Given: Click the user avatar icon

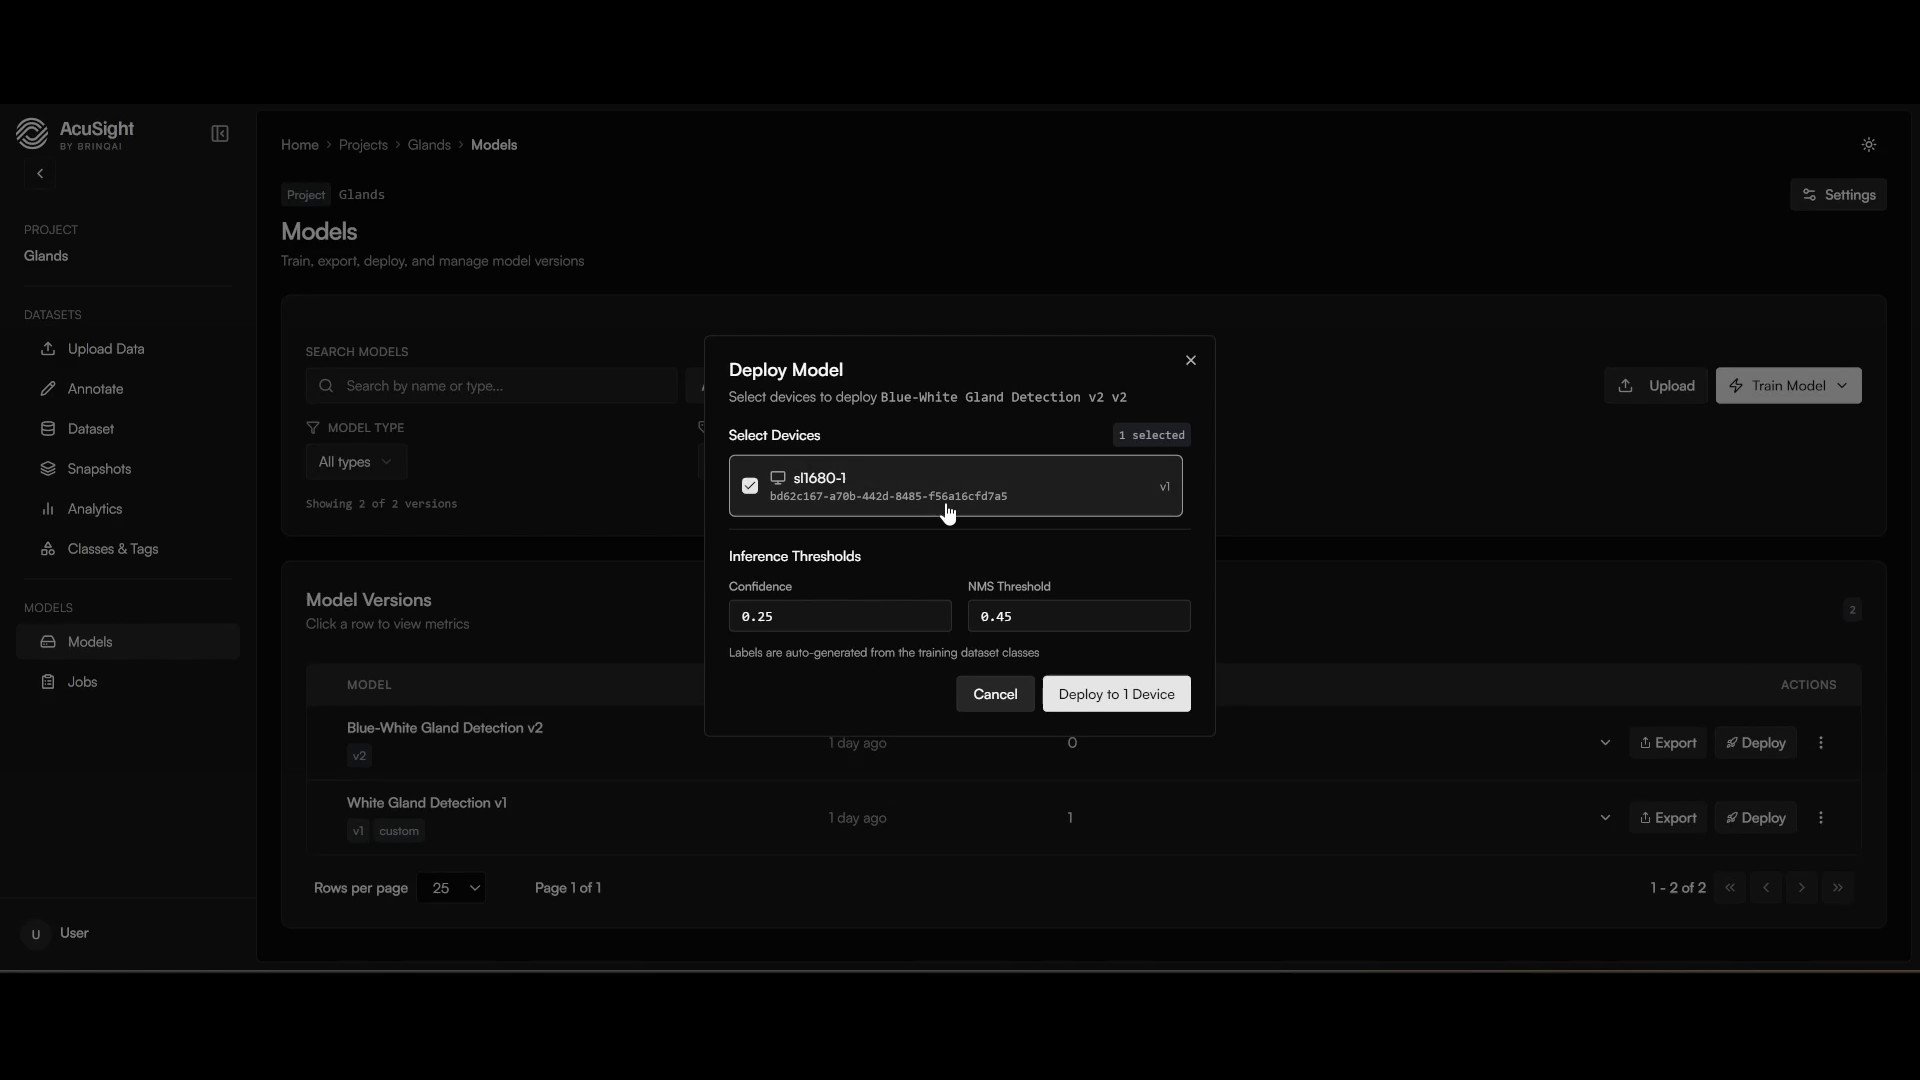Looking at the screenshot, I should click(x=36, y=934).
